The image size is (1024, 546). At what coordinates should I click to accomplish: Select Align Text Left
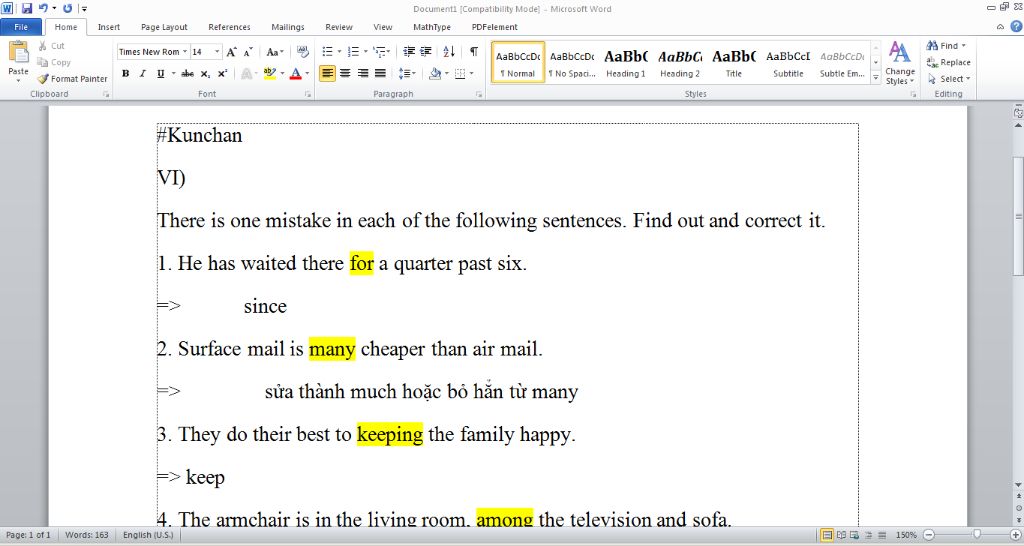[327, 74]
